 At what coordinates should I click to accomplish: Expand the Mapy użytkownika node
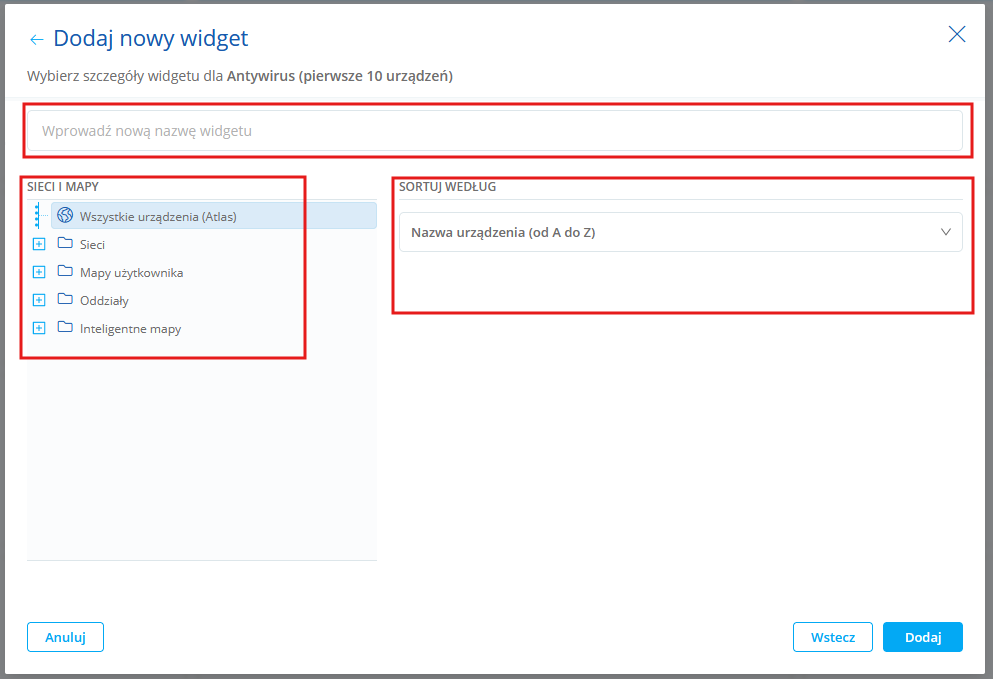coord(39,272)
